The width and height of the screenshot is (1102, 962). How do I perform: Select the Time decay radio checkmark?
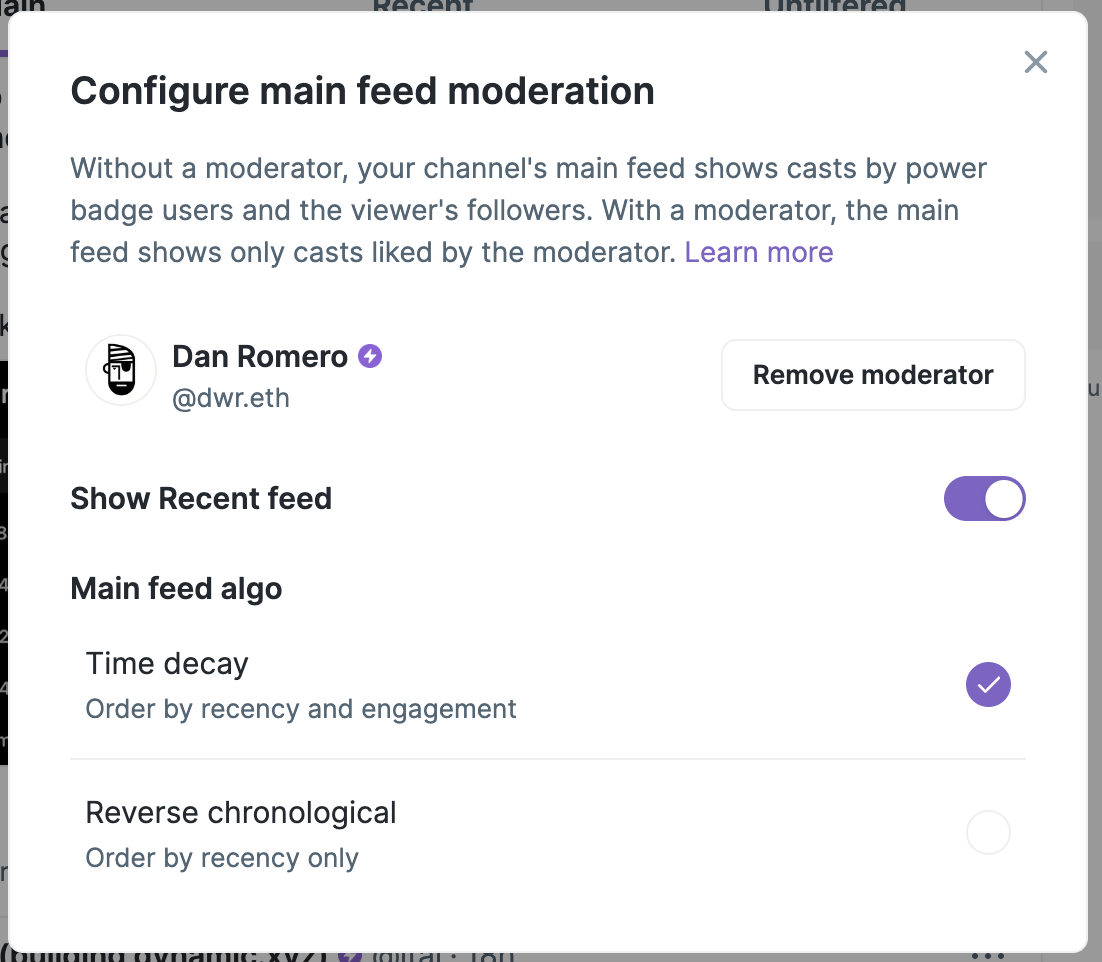(x=988, y=685)
